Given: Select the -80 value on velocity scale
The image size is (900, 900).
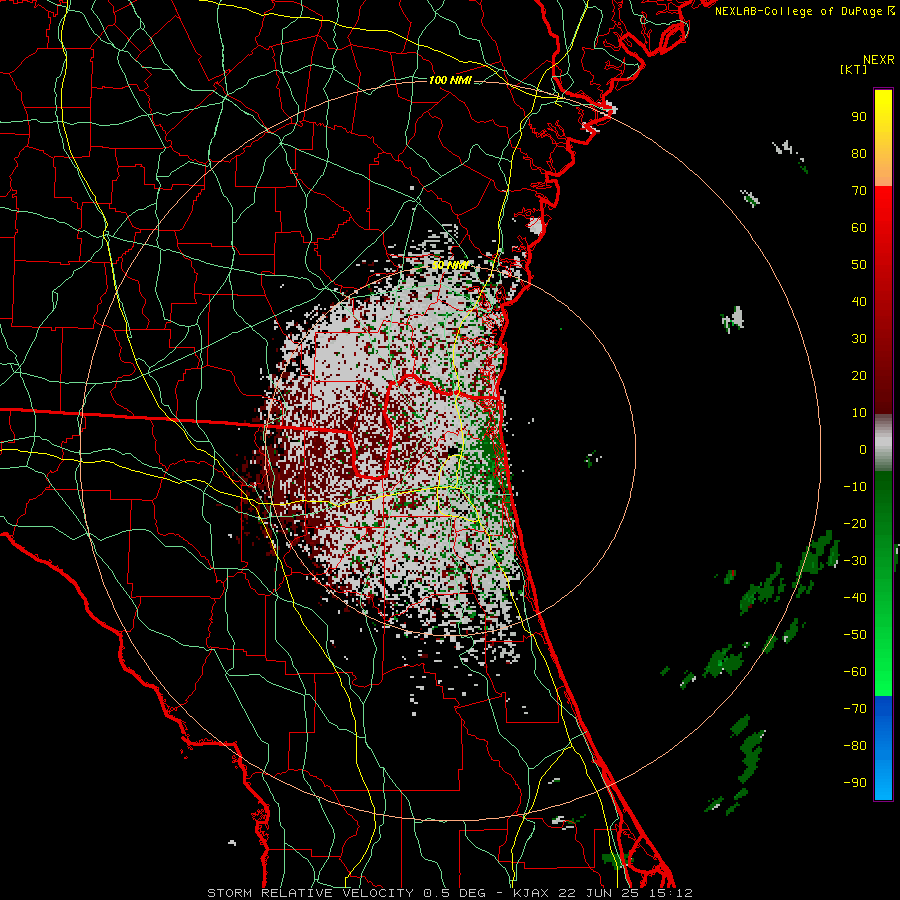Looking at the screenshot, I should tap(855, 746).
